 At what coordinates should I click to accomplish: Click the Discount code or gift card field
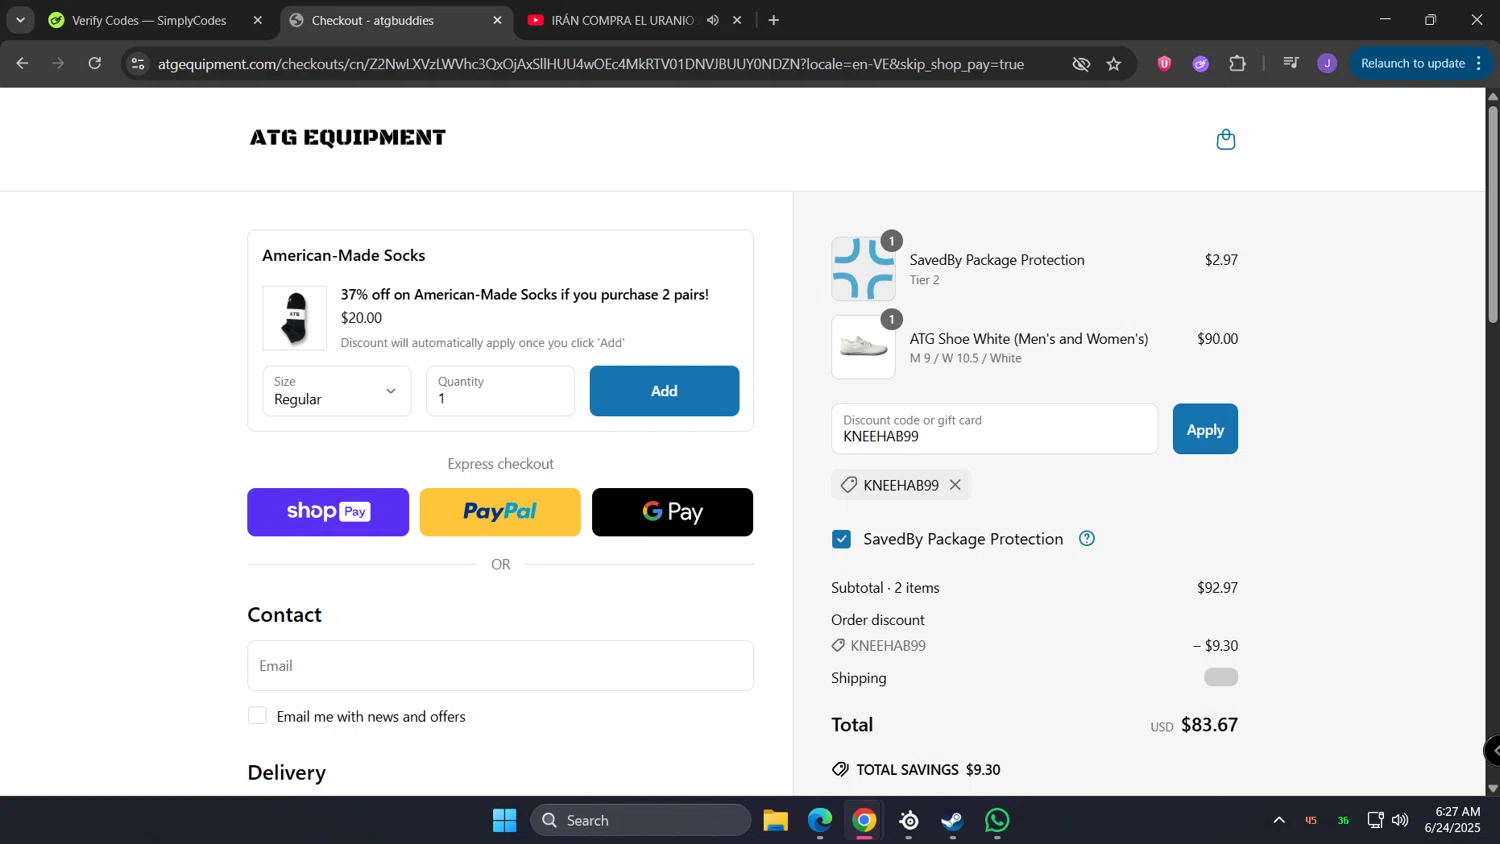994,429
